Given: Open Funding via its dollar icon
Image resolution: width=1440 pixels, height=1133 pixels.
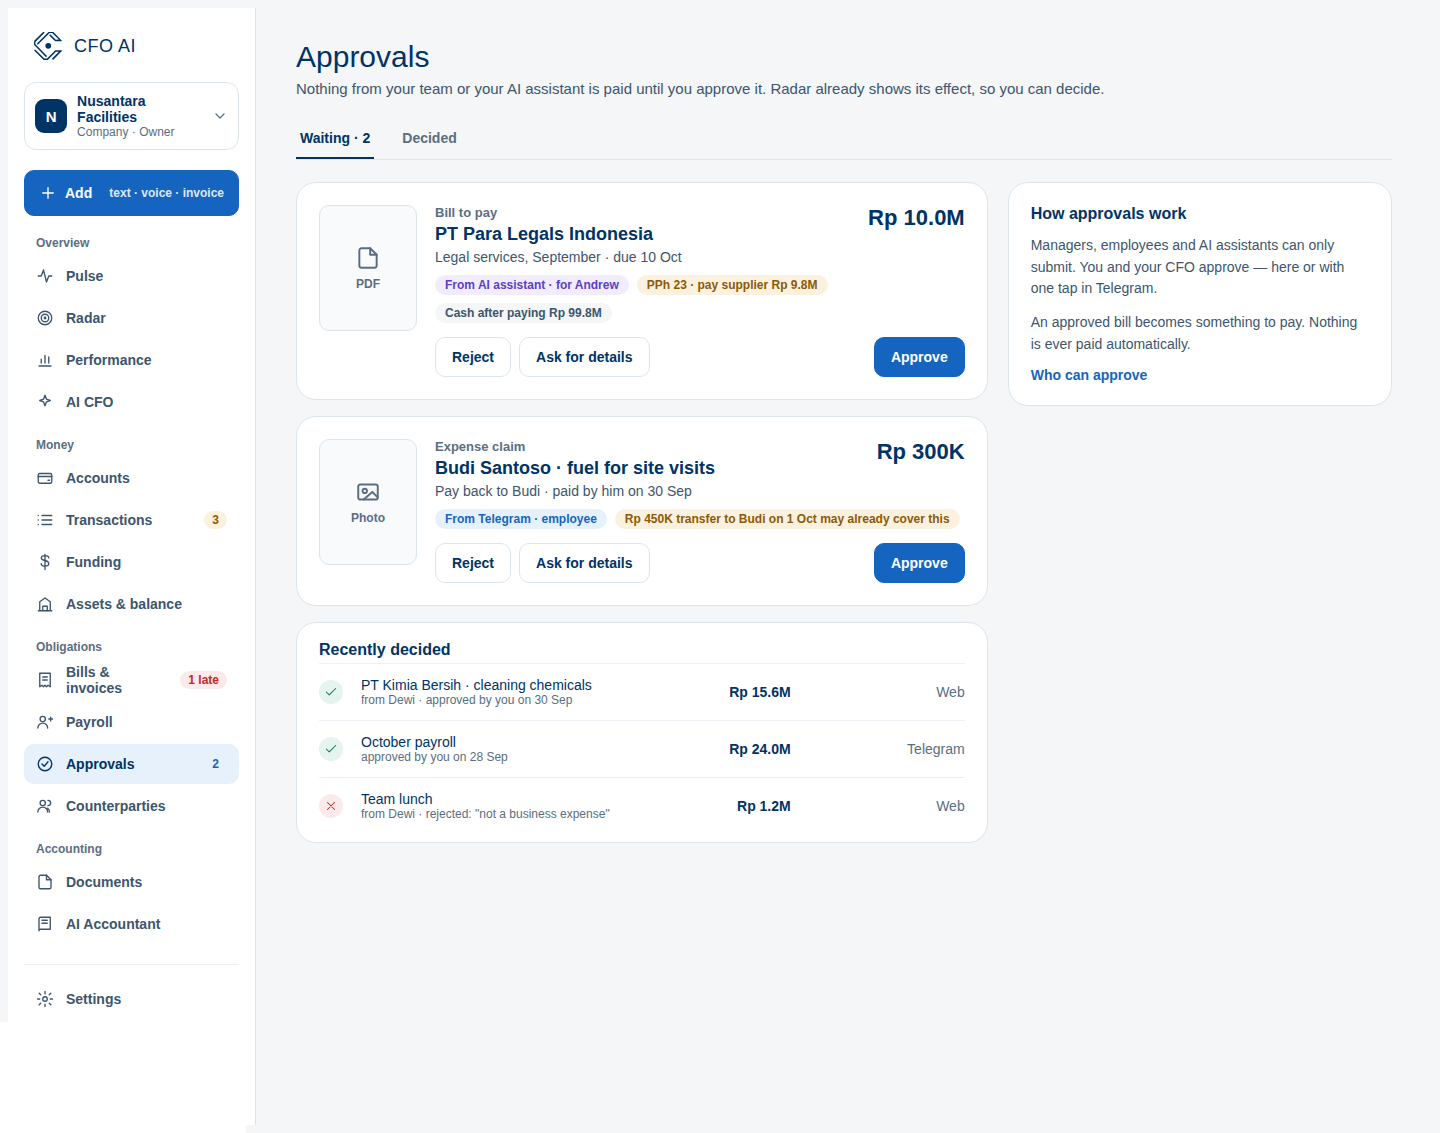Looking at the screenshot, I should tap(45, 562).
